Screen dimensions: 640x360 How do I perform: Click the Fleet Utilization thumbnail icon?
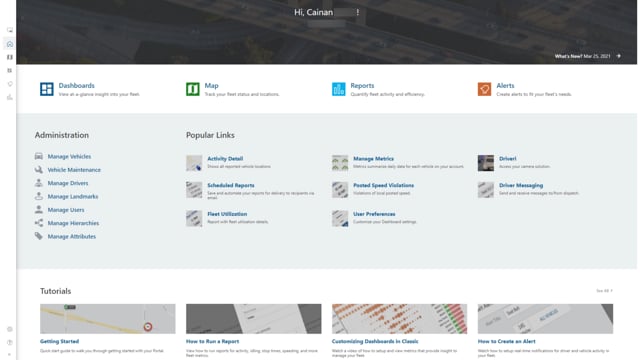coord(194,218)
